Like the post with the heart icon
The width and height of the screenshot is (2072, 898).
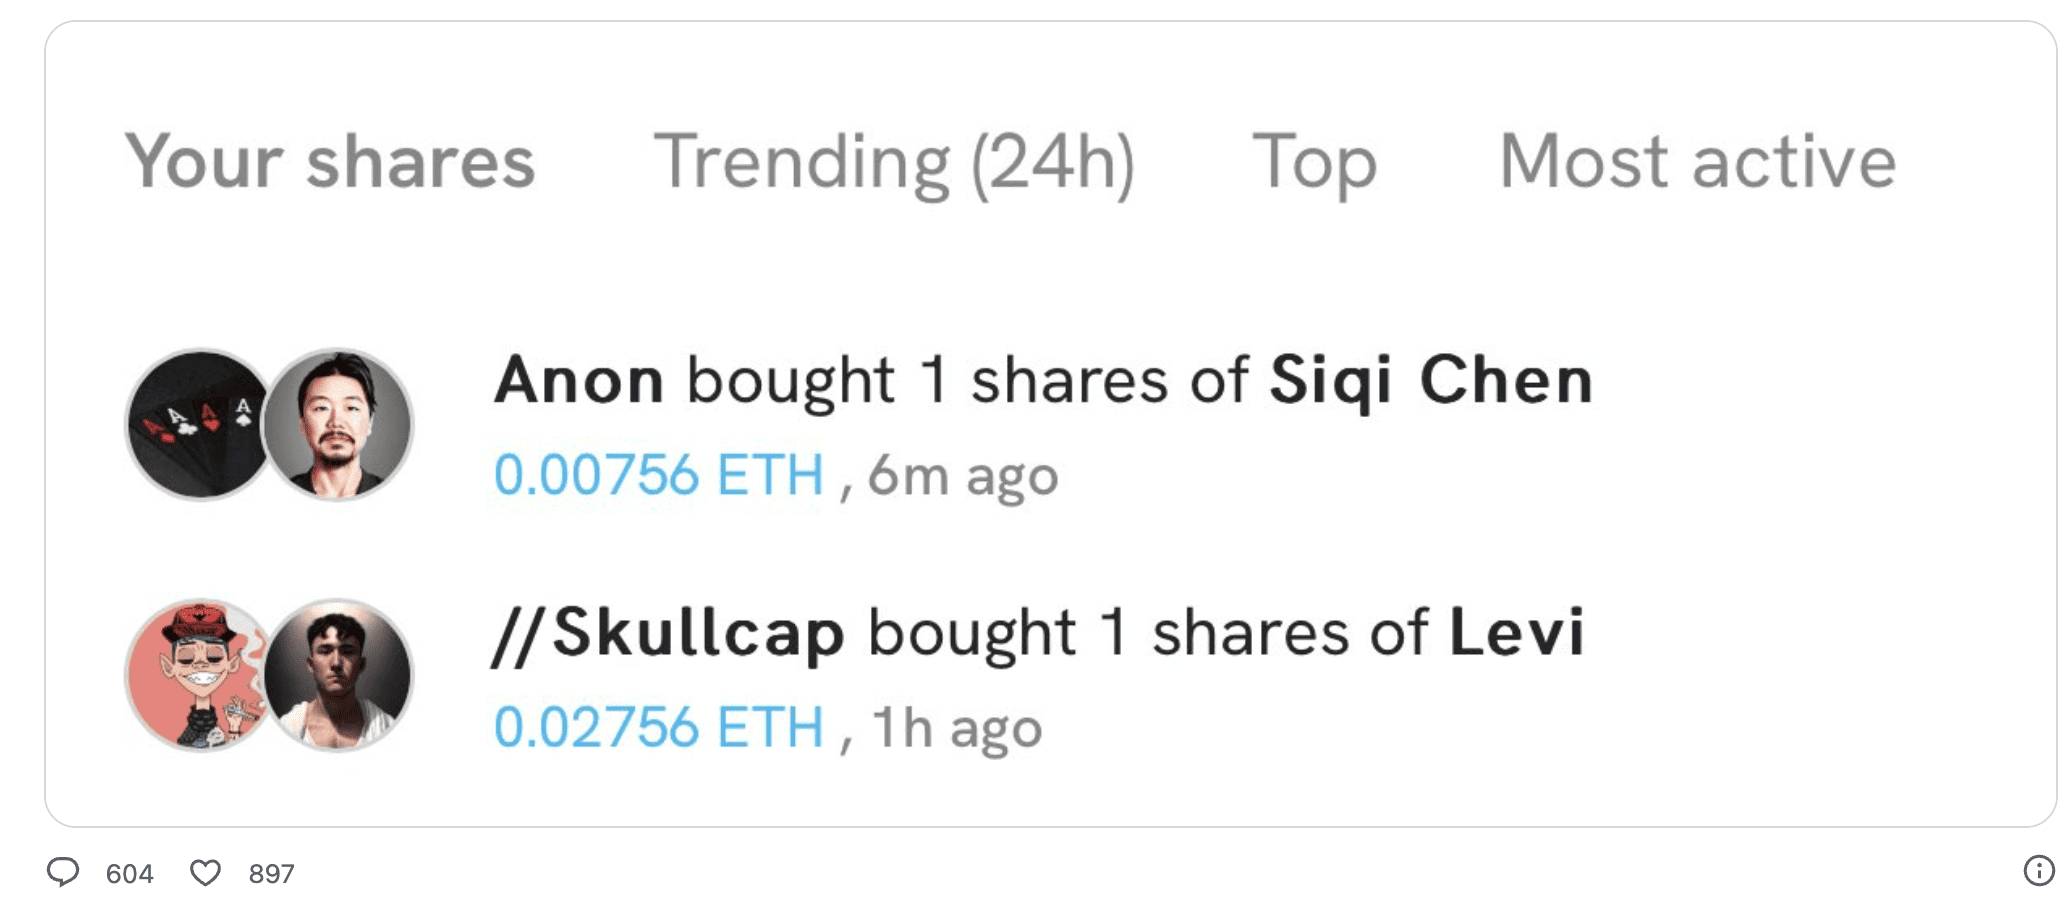point(205,873)
